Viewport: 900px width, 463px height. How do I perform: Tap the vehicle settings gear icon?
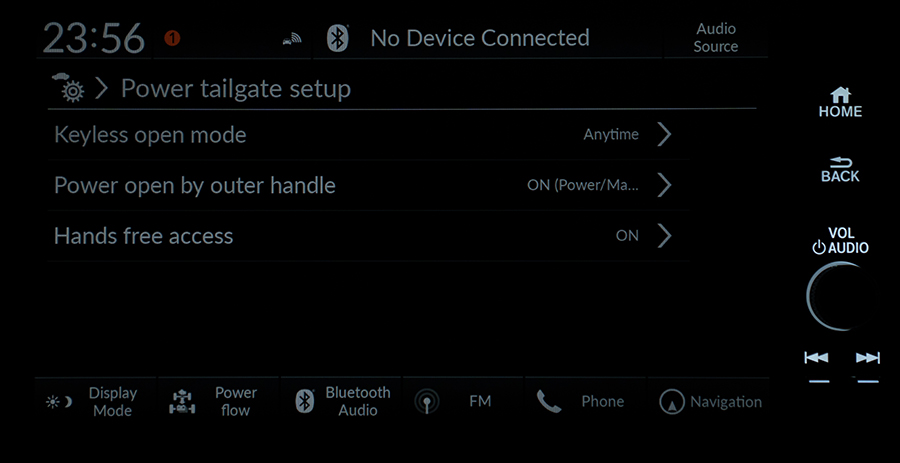coord(69,87)
